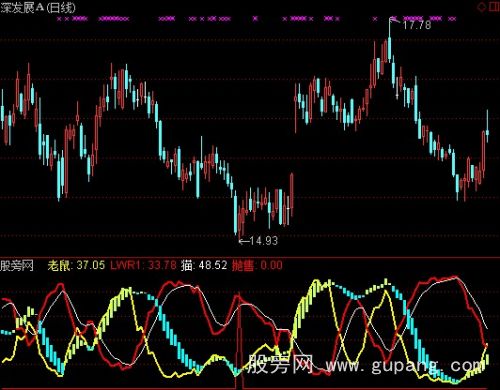Click the 深发展A (日线) chart title
500x390 pixels.
point(38,8)
